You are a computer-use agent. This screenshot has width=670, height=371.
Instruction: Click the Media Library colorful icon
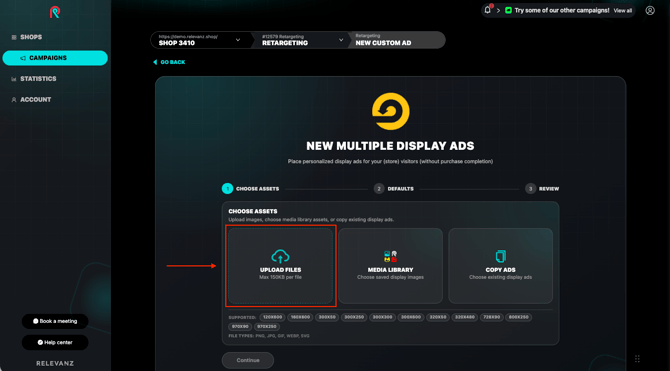click(391, 256)
